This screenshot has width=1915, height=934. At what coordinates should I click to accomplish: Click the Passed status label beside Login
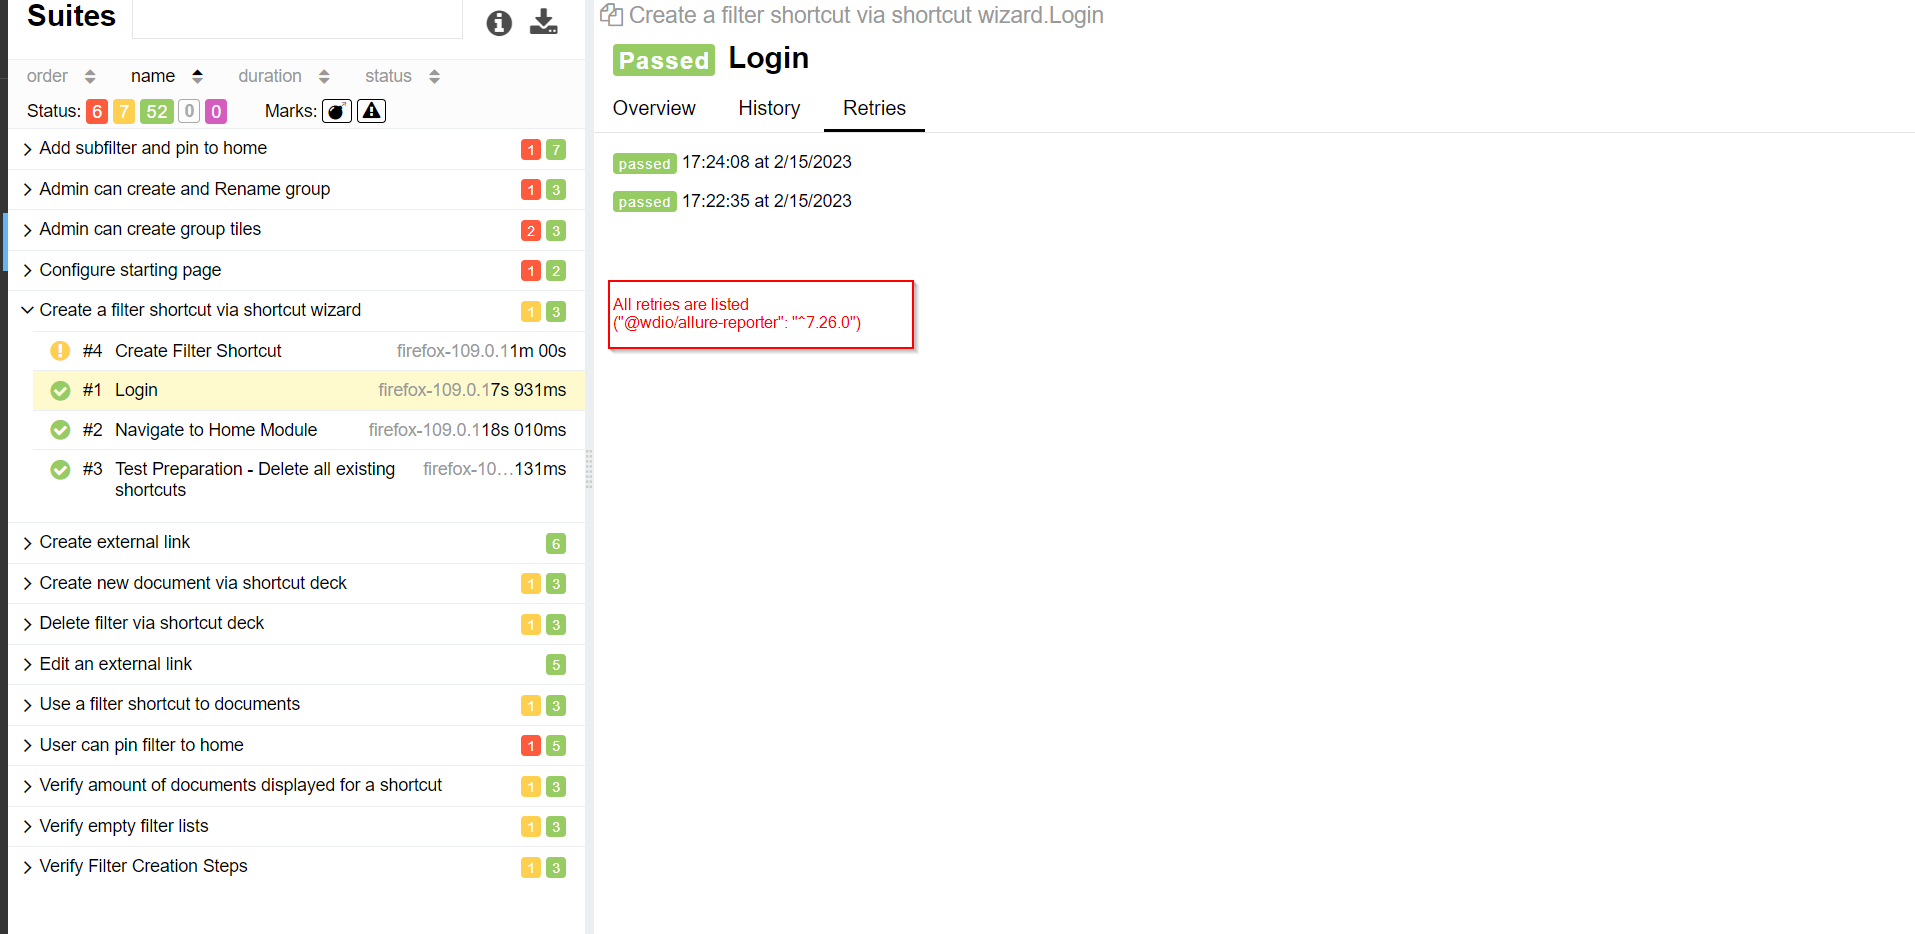[663, 60]
